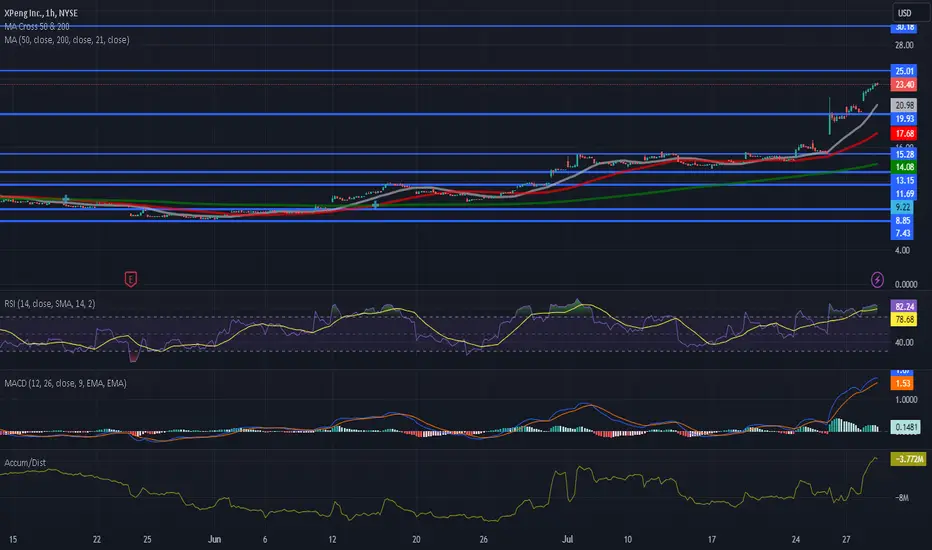Click the MA (50, close, 200, close, 21, close) legend

[x=67, y=40]
